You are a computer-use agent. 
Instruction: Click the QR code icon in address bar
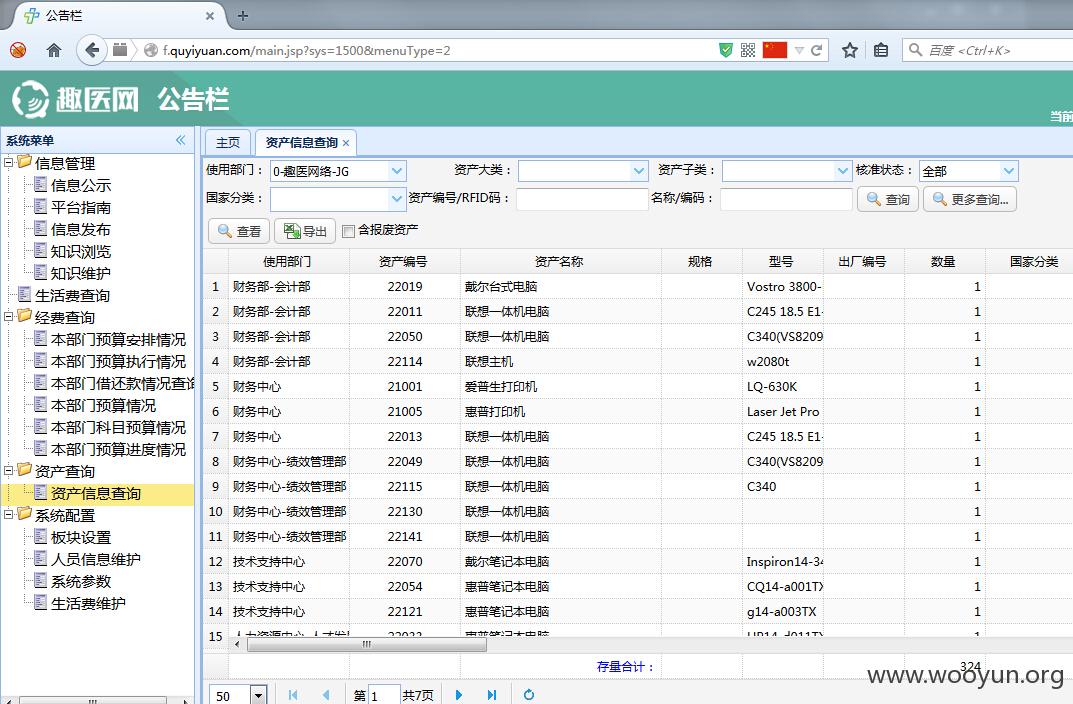(748, 50)
